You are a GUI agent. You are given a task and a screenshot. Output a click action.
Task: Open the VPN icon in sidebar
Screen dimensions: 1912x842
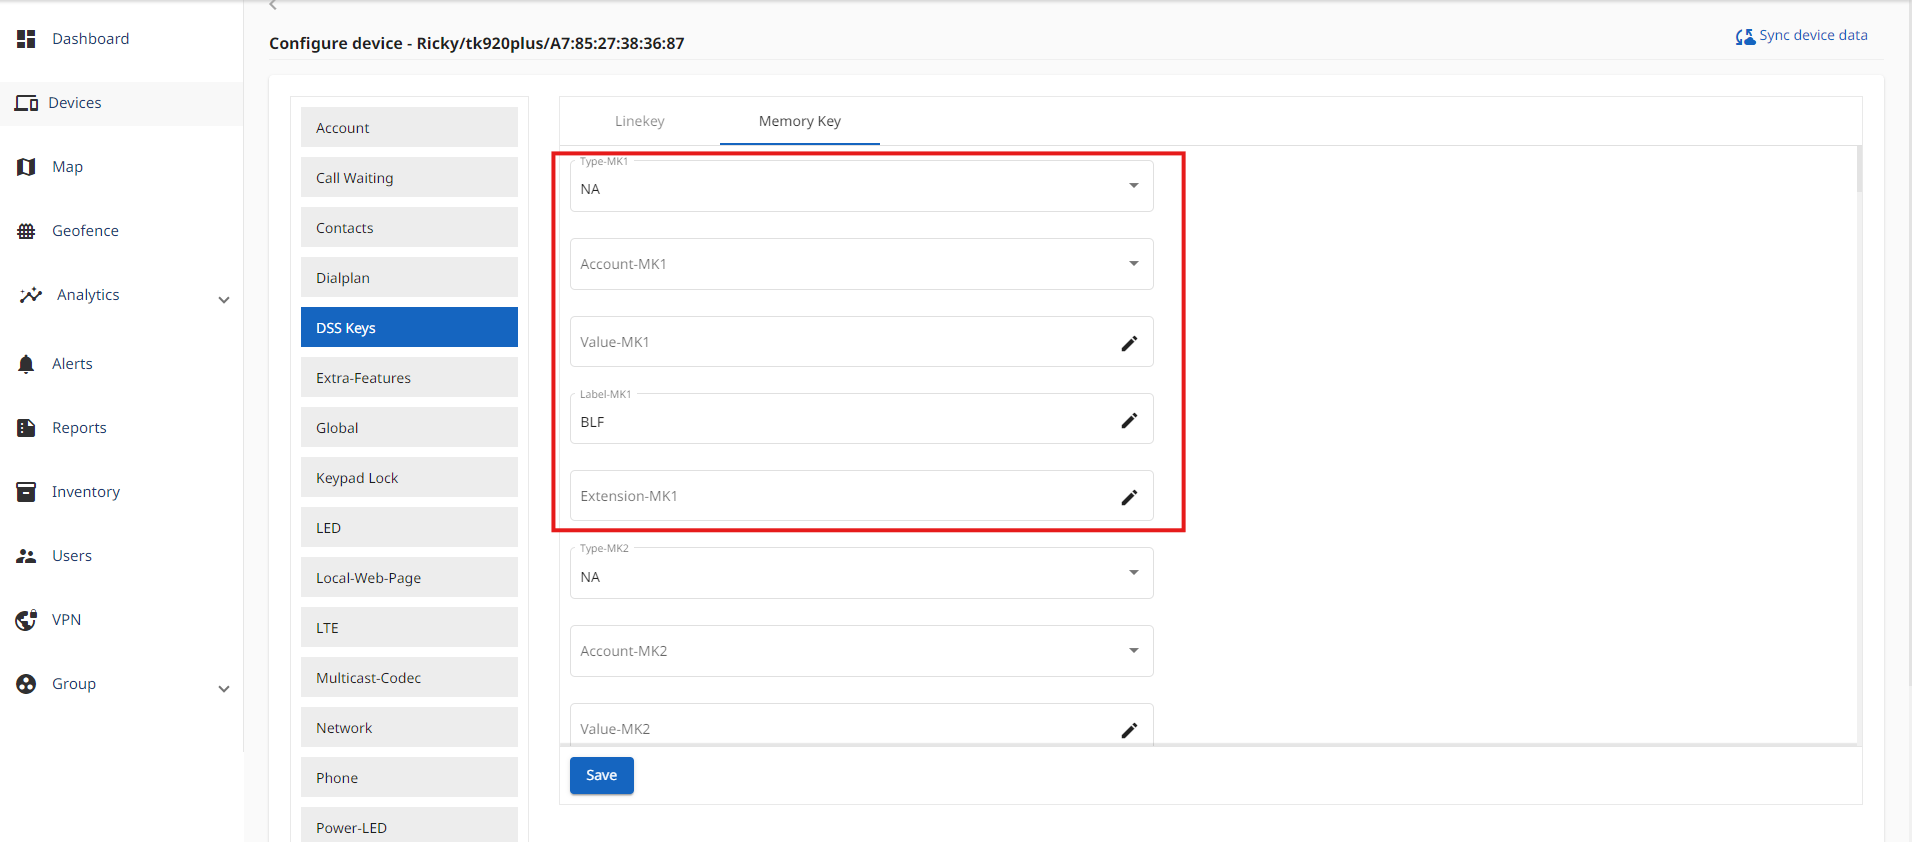click(x=26, y=620)
